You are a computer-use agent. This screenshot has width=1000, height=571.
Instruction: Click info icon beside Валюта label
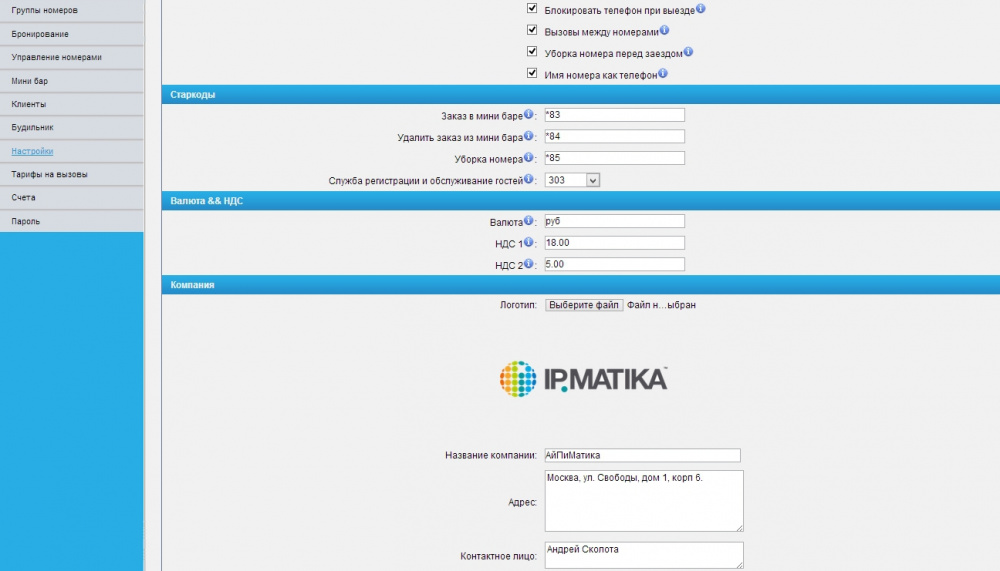(x=528, y=221)
